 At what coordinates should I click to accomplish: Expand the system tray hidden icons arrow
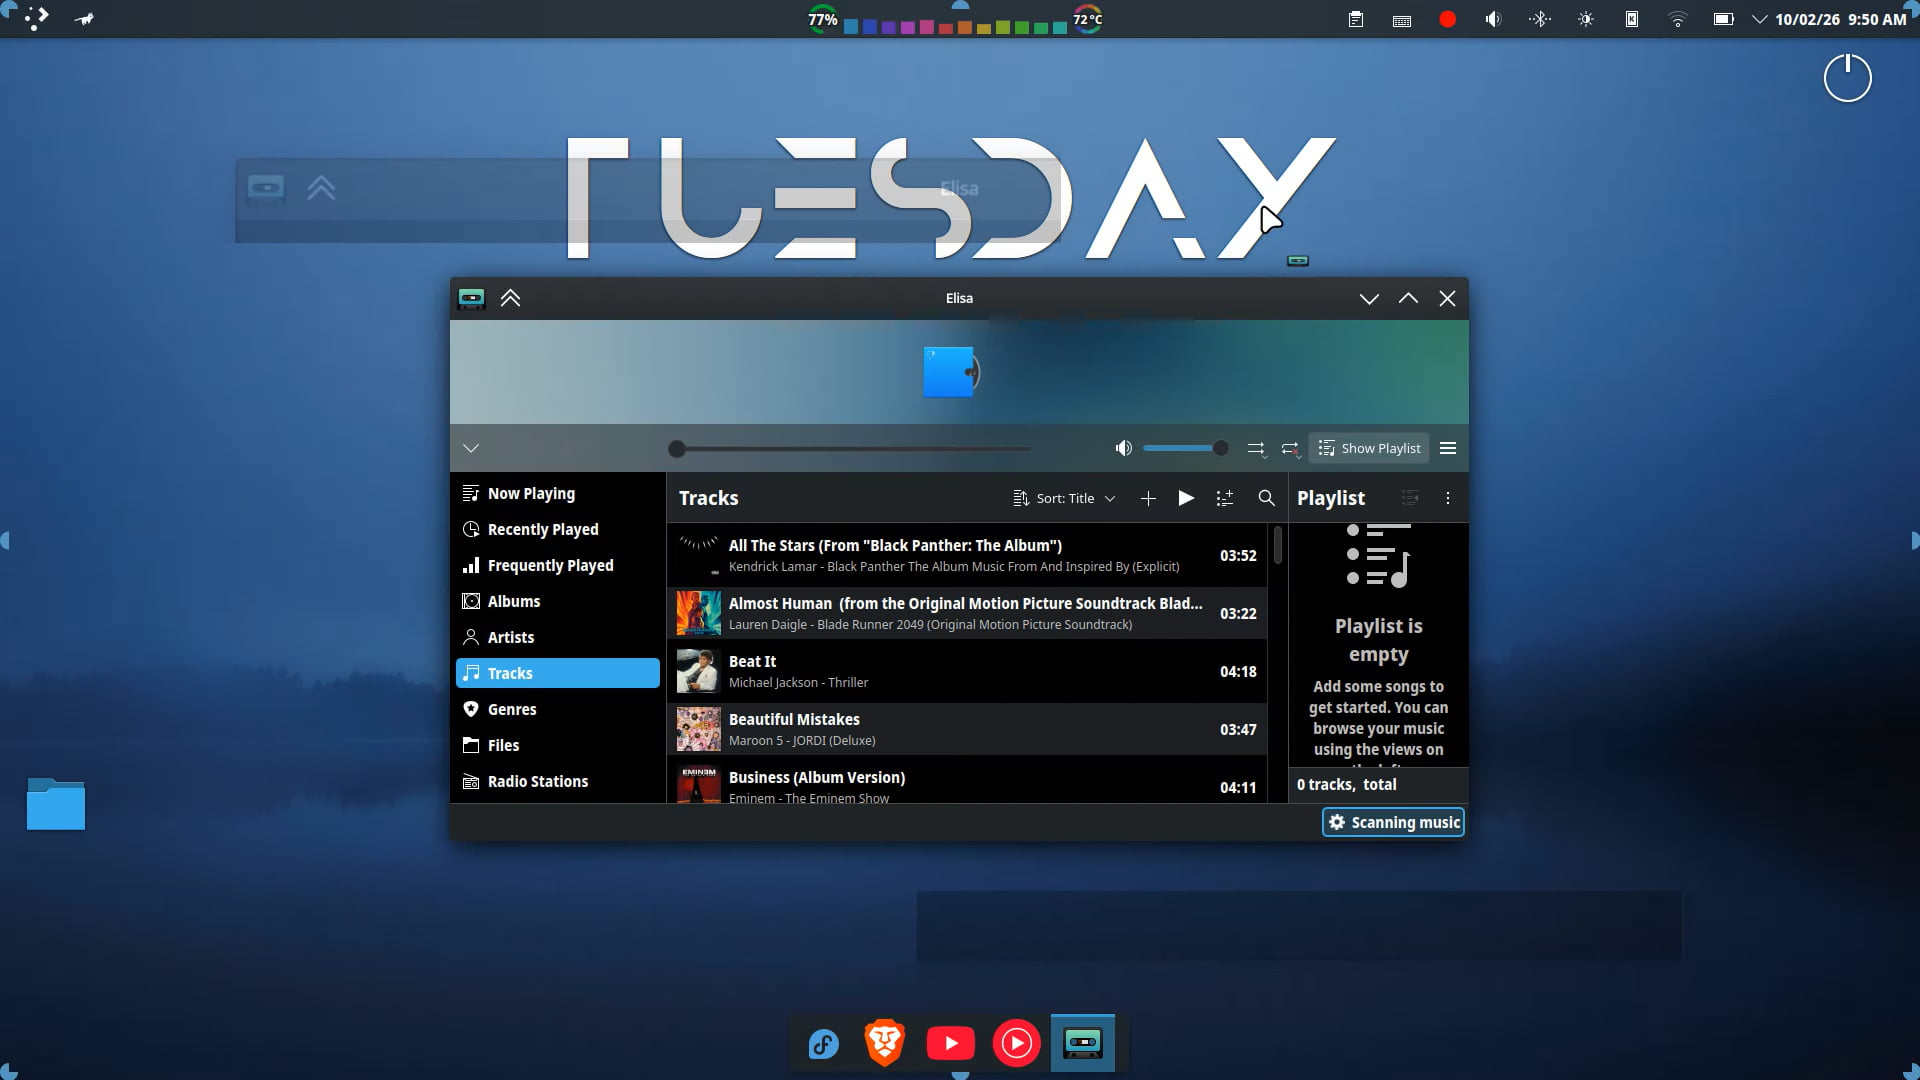[x=1759, y=19]
